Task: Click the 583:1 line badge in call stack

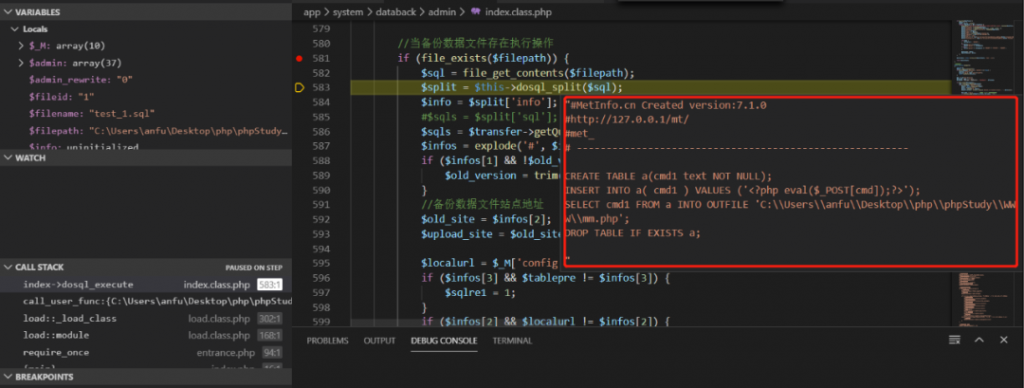Action: pyautogui.click(x=269, y=285)
